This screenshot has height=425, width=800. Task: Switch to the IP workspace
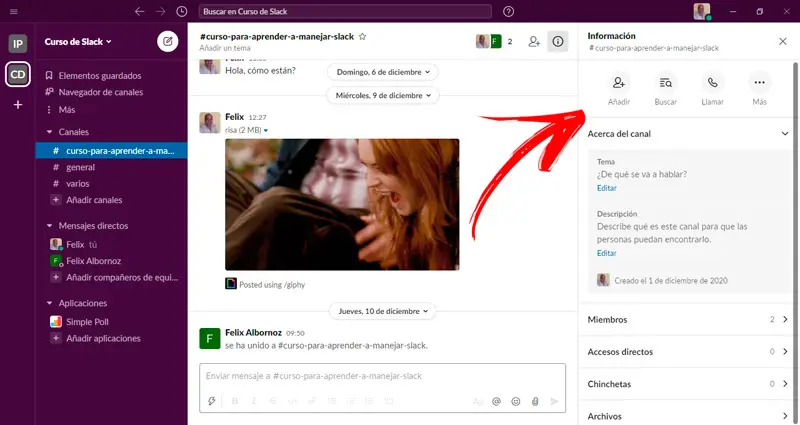click(x=17, y=44)
